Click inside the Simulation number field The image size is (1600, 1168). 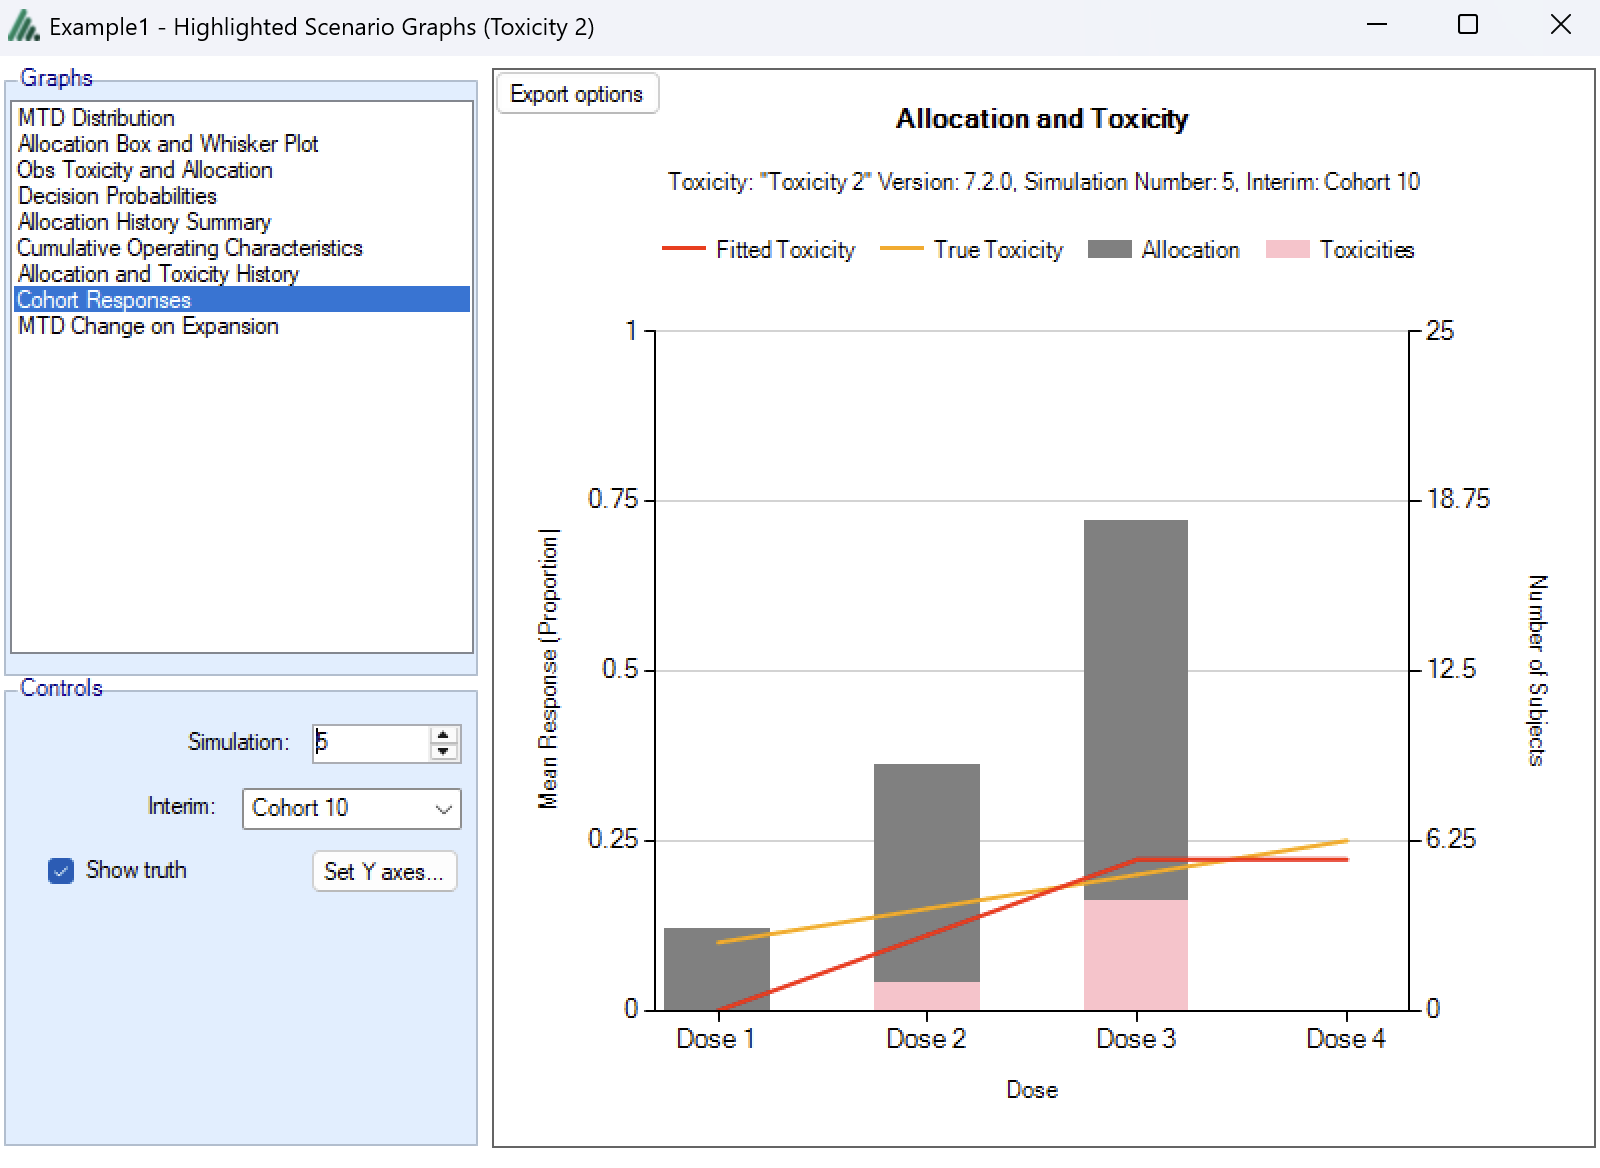[x=370, y=743]
